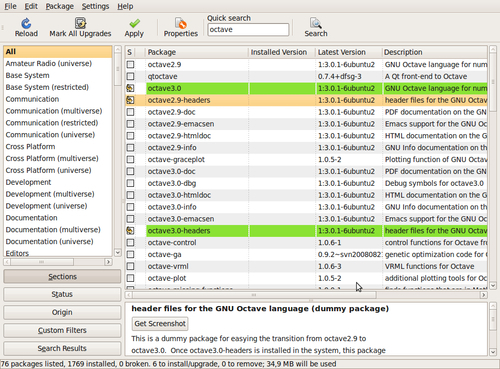The height and width of the screenshot is (369, 500).
Task: Toggle the octave2.9 package checkbox
Action: coord(130,65)
